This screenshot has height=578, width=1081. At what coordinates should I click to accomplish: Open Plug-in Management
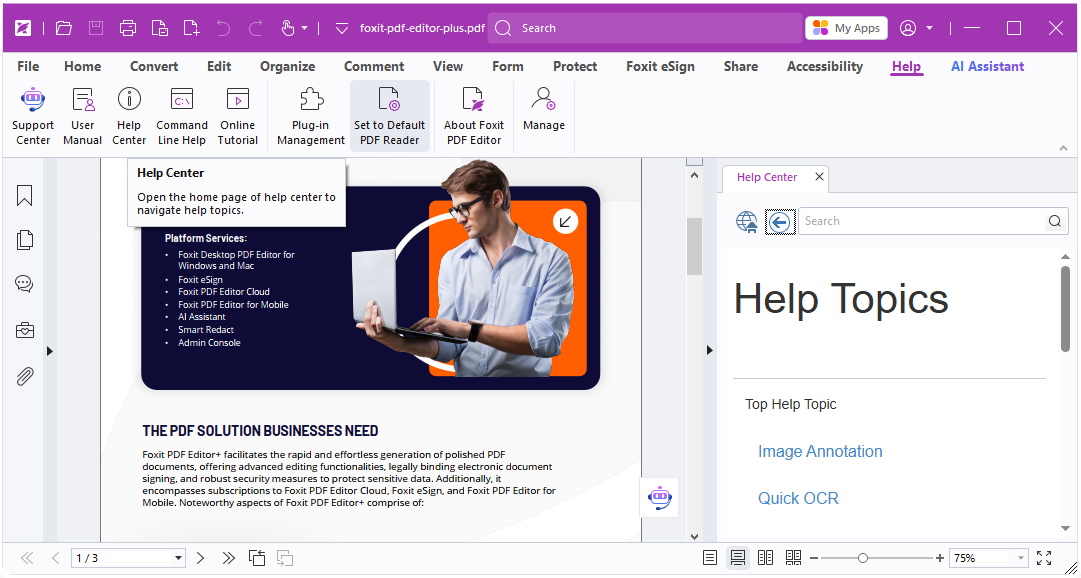coord(311,116)
